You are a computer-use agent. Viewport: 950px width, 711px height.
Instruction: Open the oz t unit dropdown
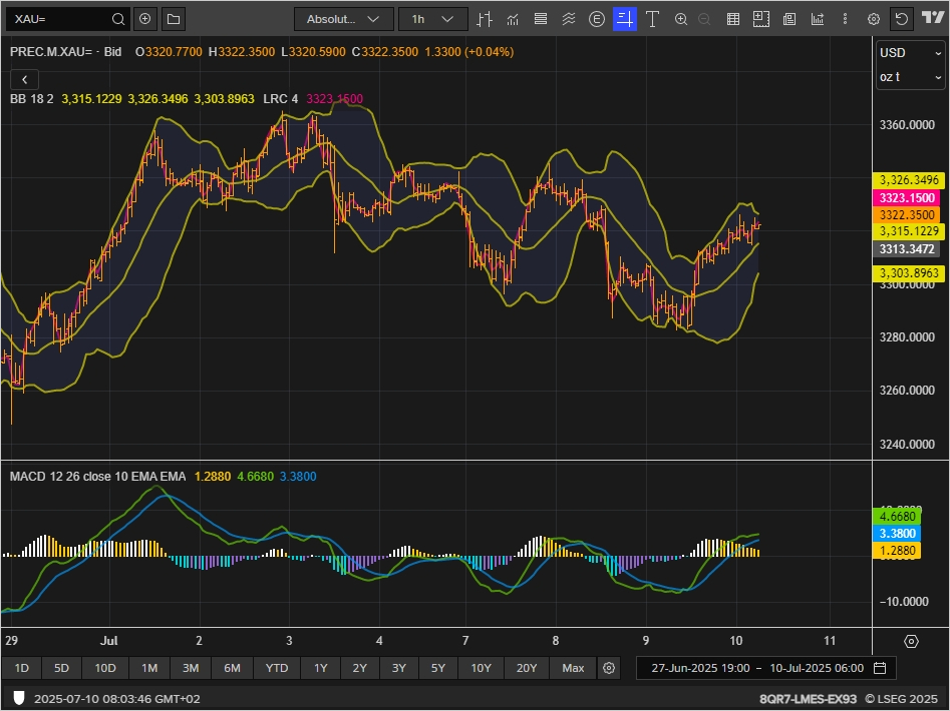[x=910, y=77]
